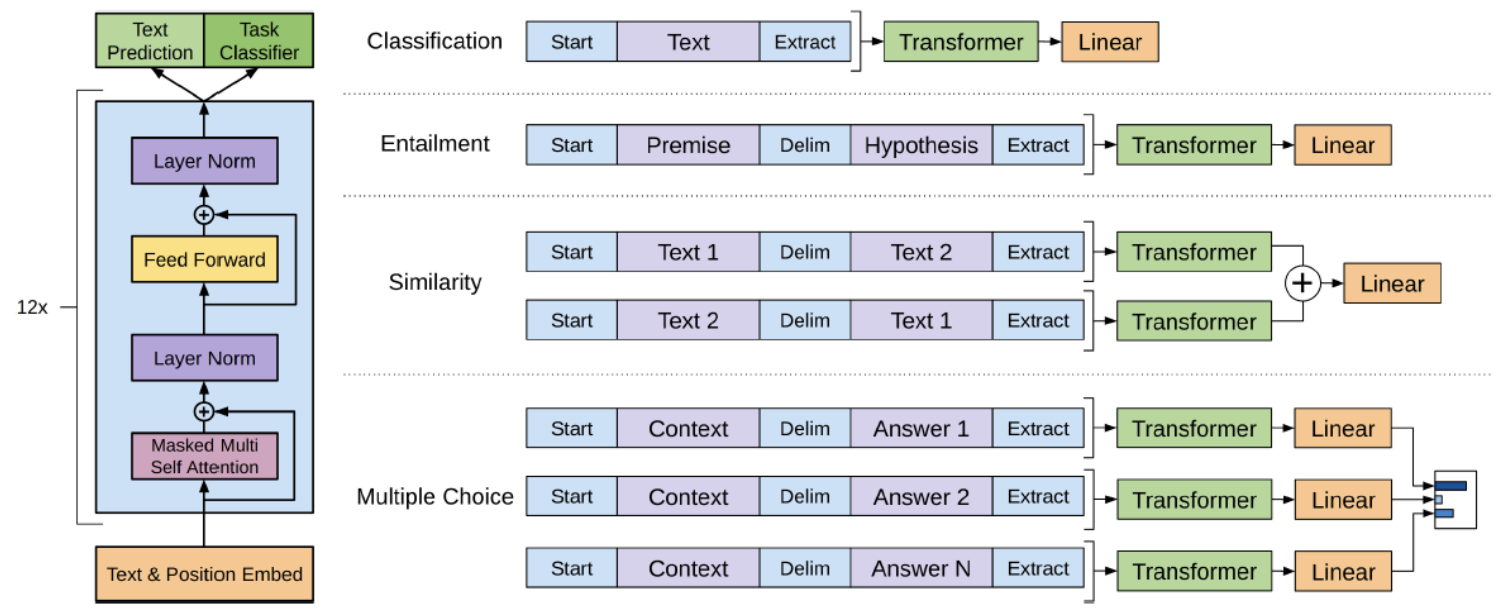Select the Linear box in Similarity section
Image resolution: width=1503 pixels, height=611 pixels.
pos(1392,284)
